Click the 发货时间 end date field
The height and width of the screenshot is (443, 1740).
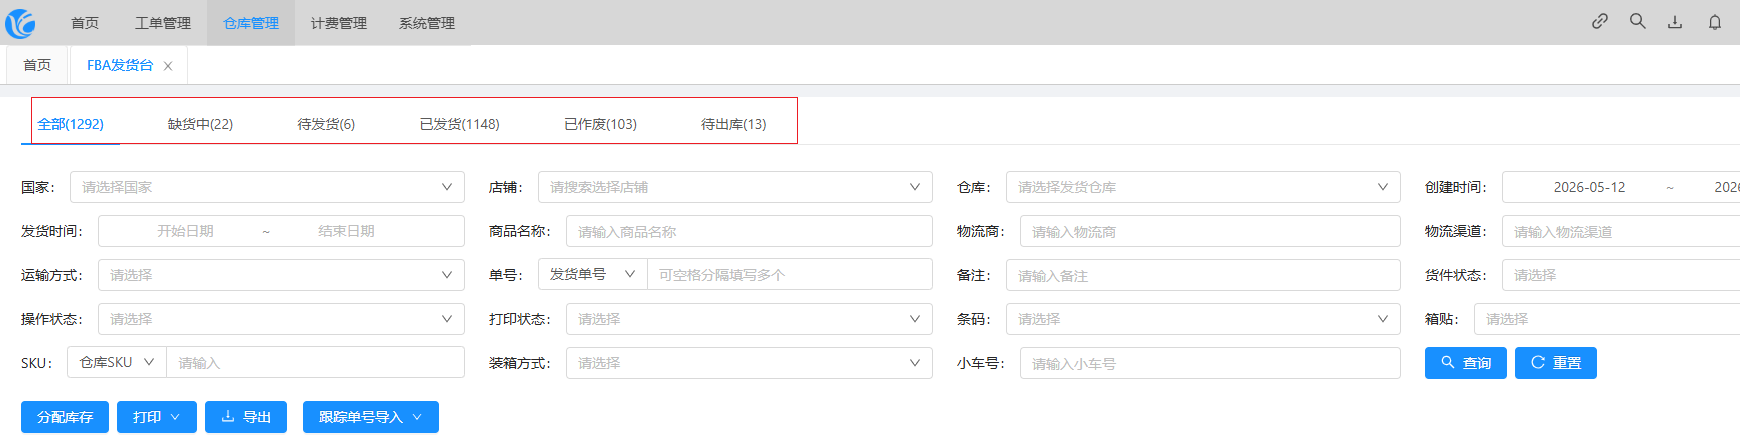tap(346, 231)
